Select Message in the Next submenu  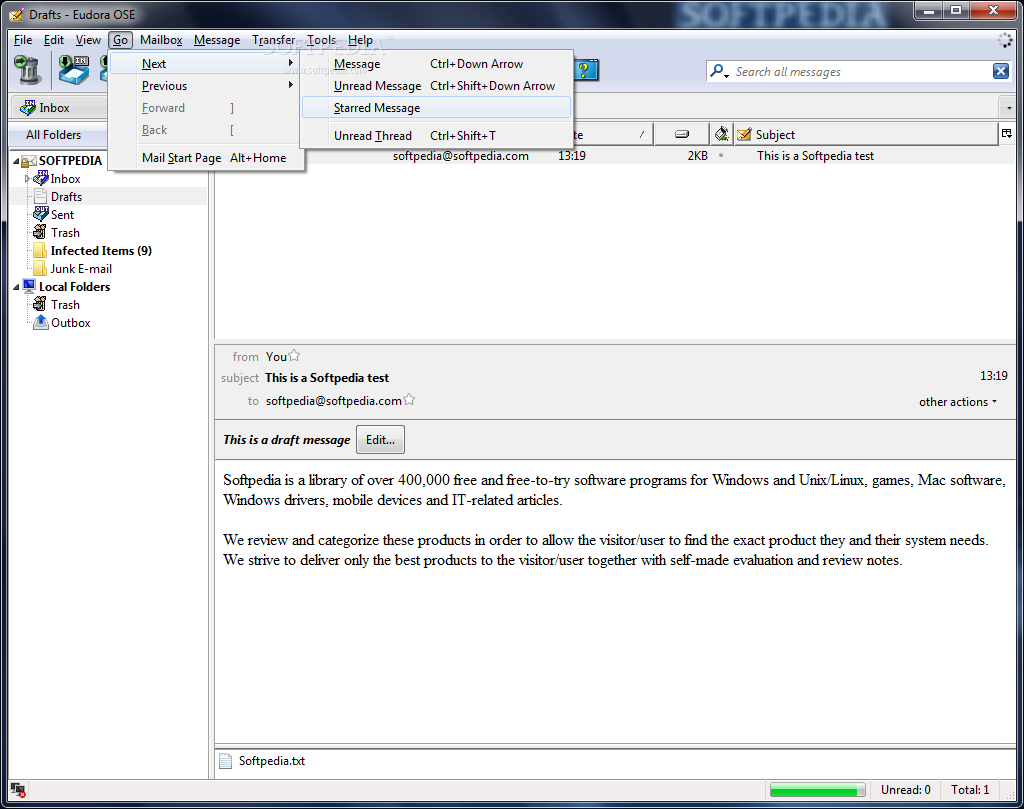click(436, 63)
